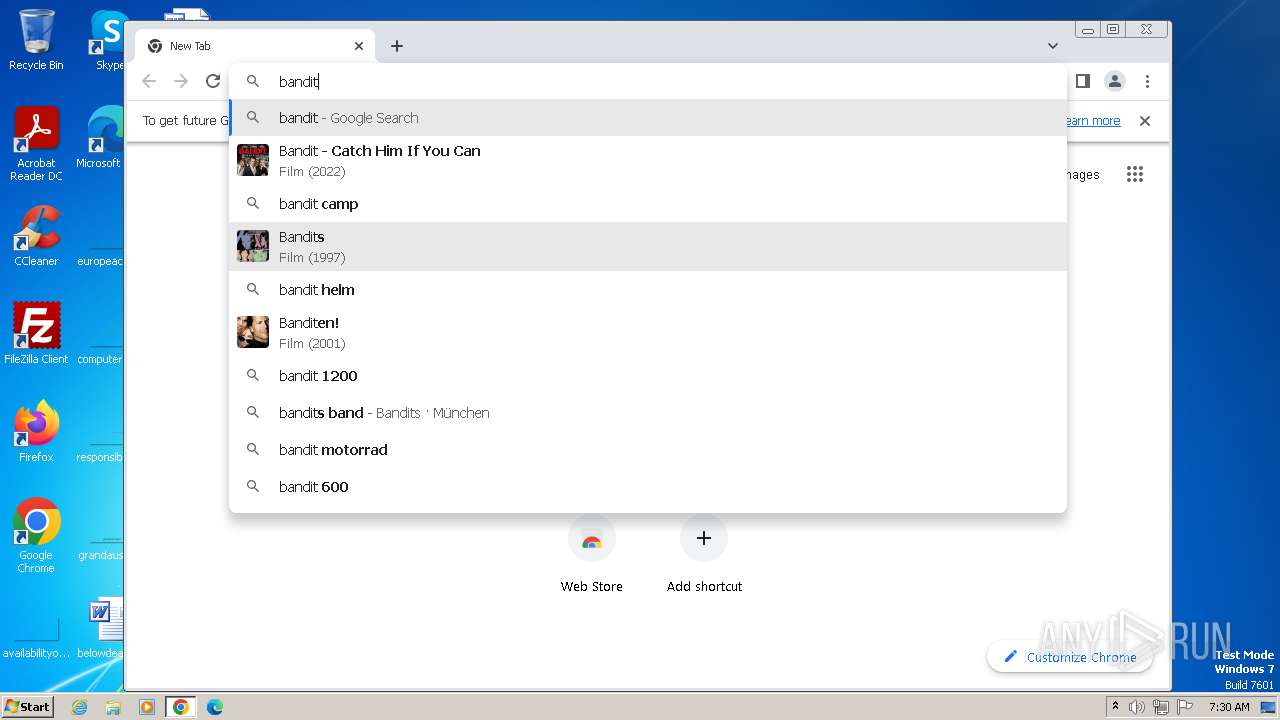Open File Explorer from the taskbar
1280x720 pixels.
tap(113, 707)
